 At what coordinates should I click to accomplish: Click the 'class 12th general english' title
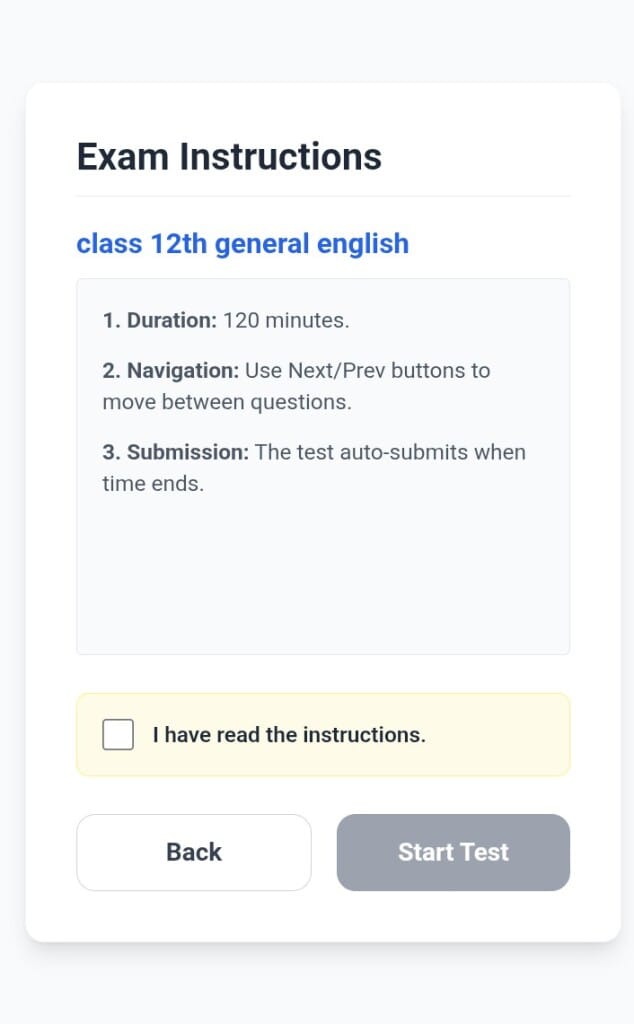point(242,243)
